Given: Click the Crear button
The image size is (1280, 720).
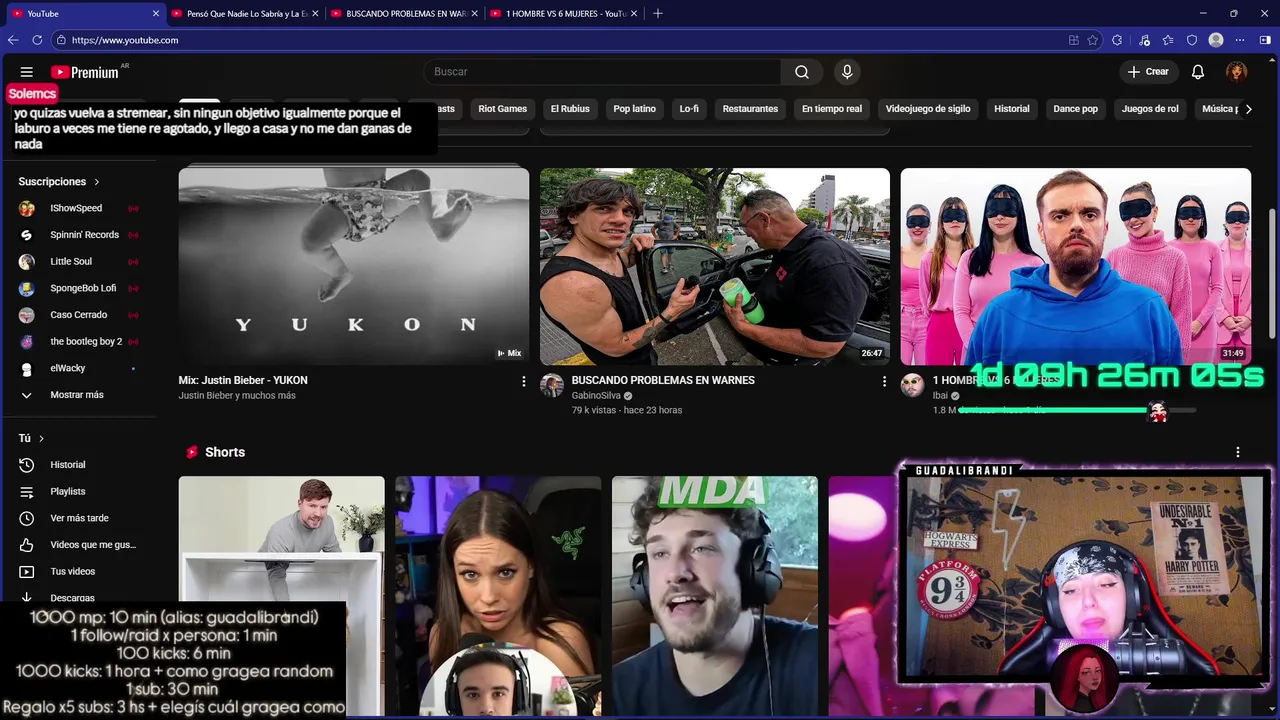Looking at the screenshot, I should click(1148, 72).
